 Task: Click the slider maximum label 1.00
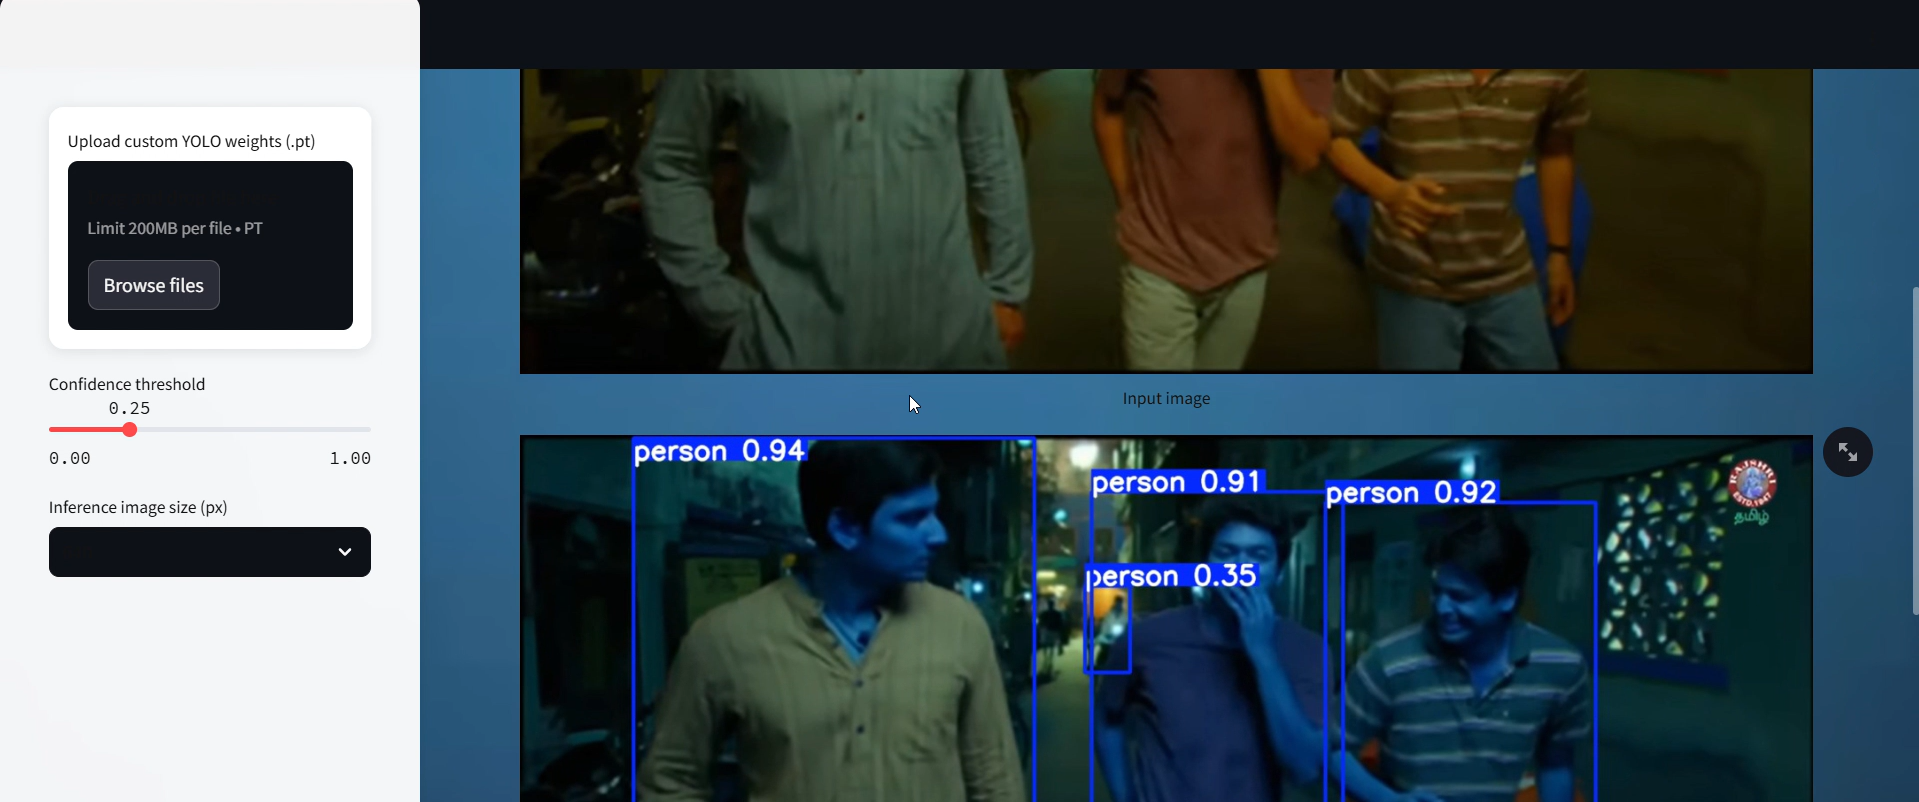(x=350, y=458)
